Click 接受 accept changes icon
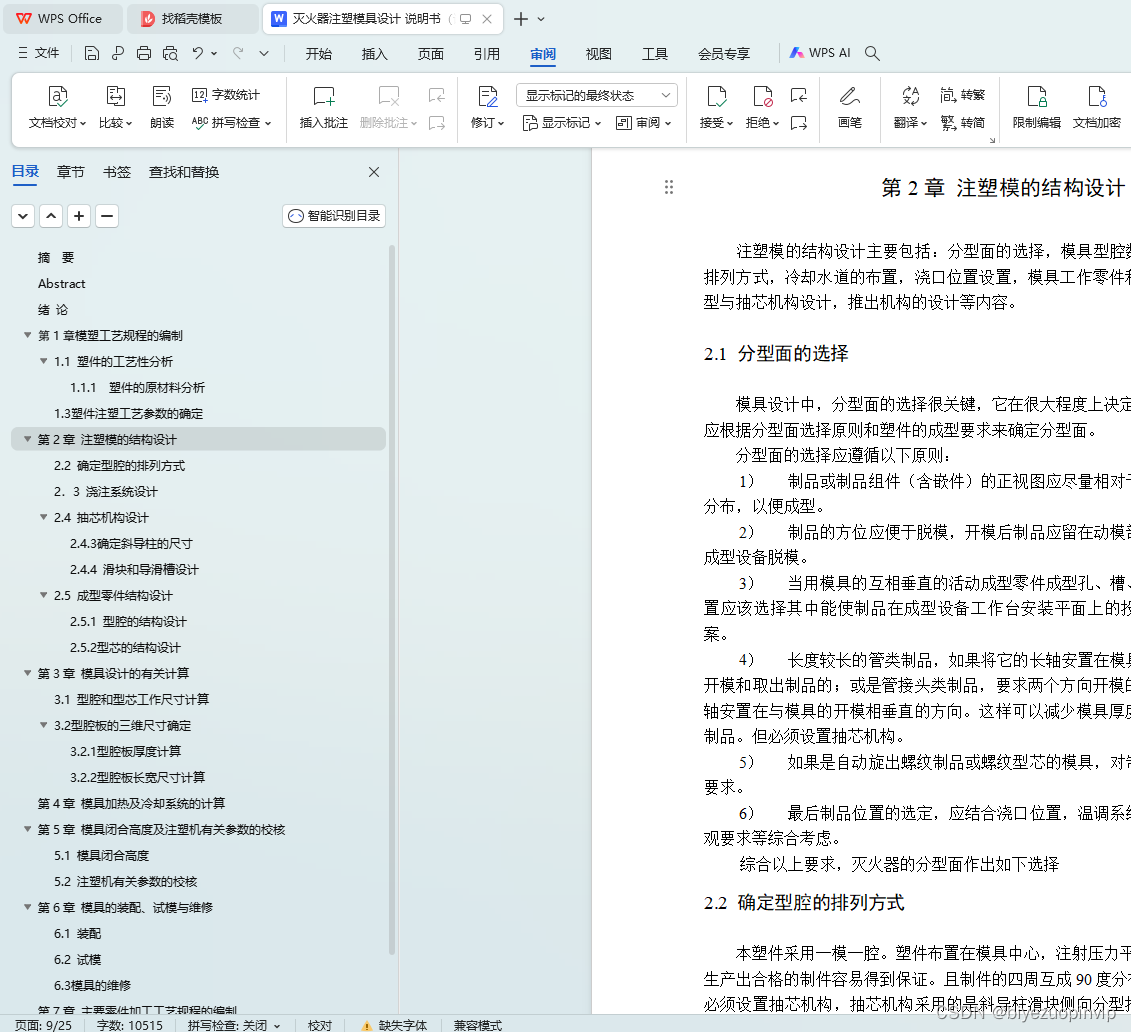Screen dimensions: 1131x1032 tap(716, 97)
